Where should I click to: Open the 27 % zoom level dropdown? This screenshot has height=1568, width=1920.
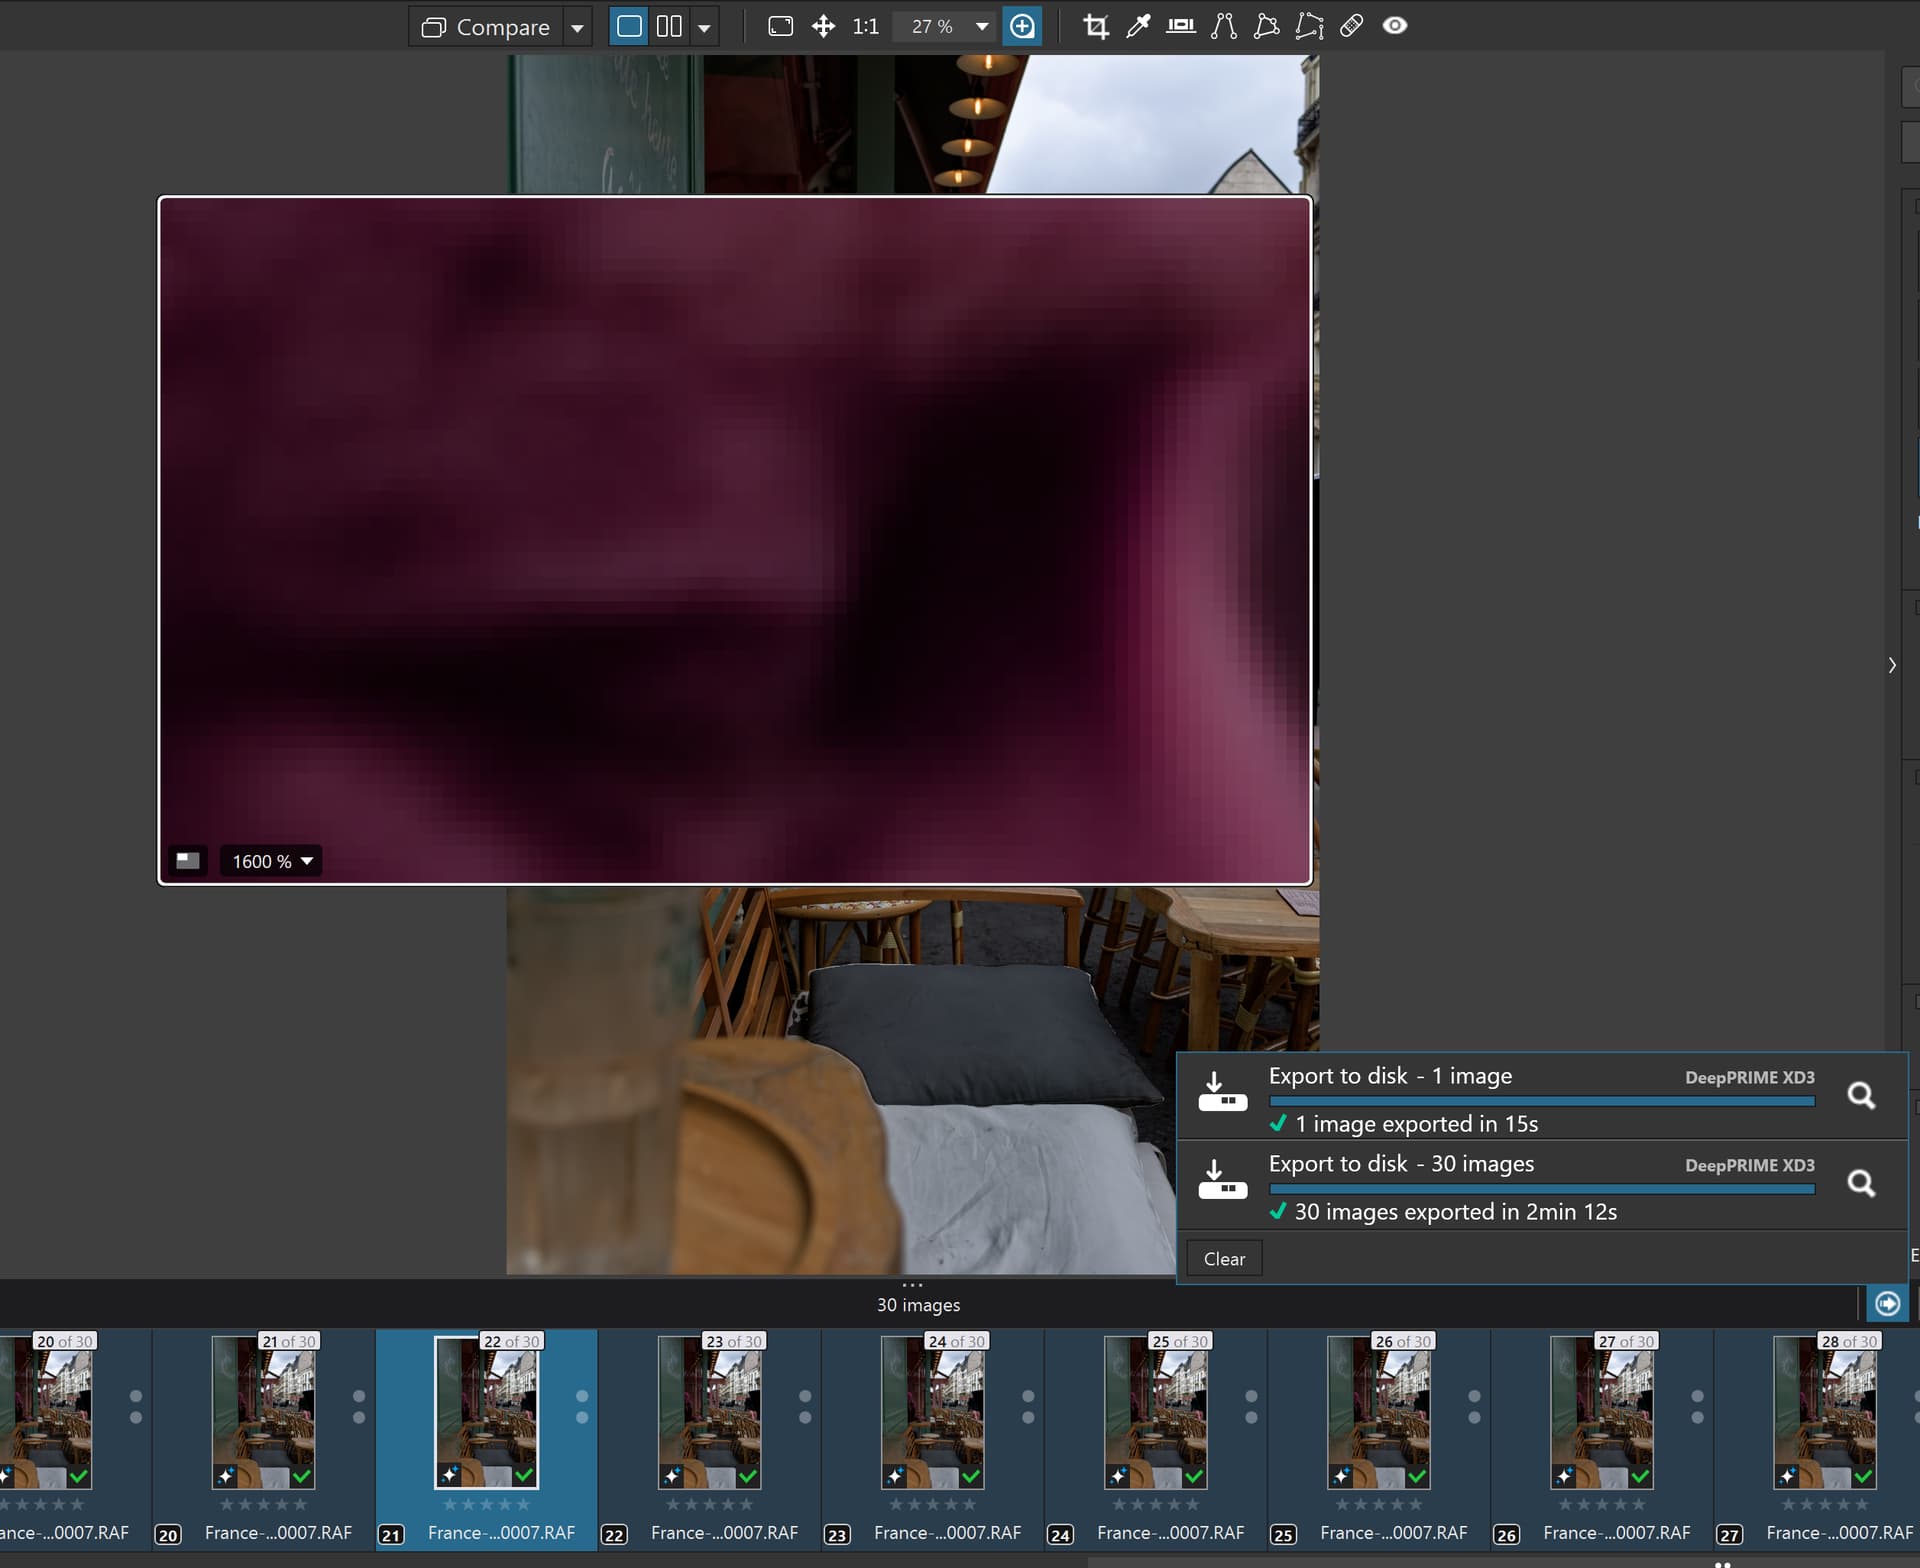pos(981,27)
